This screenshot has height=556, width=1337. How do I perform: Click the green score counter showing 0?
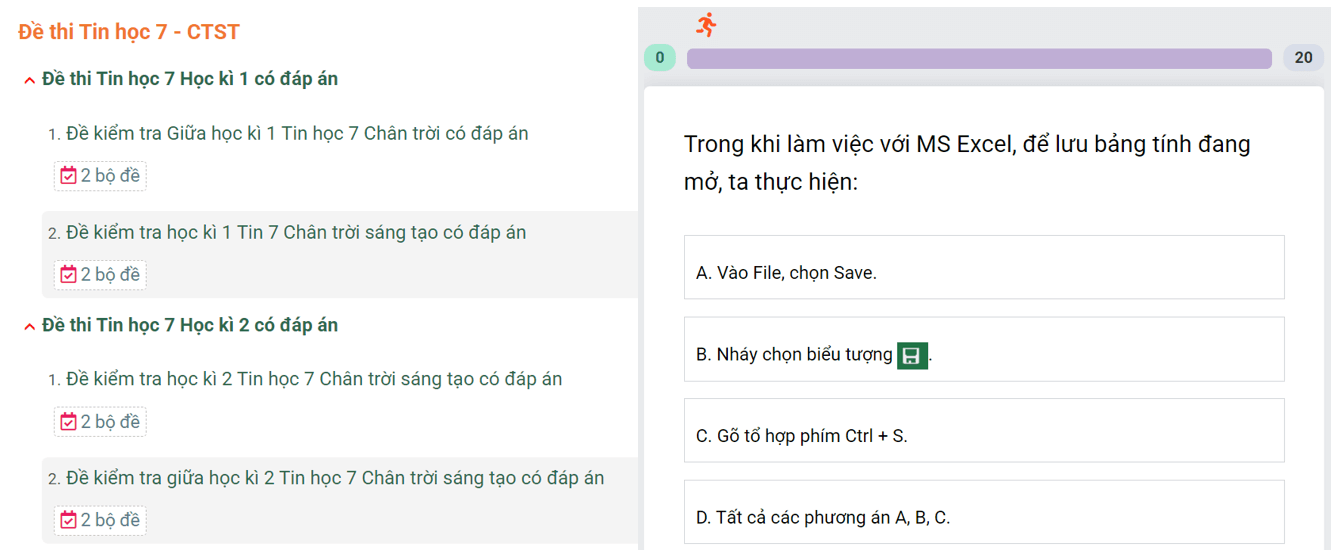click(659, 58)
